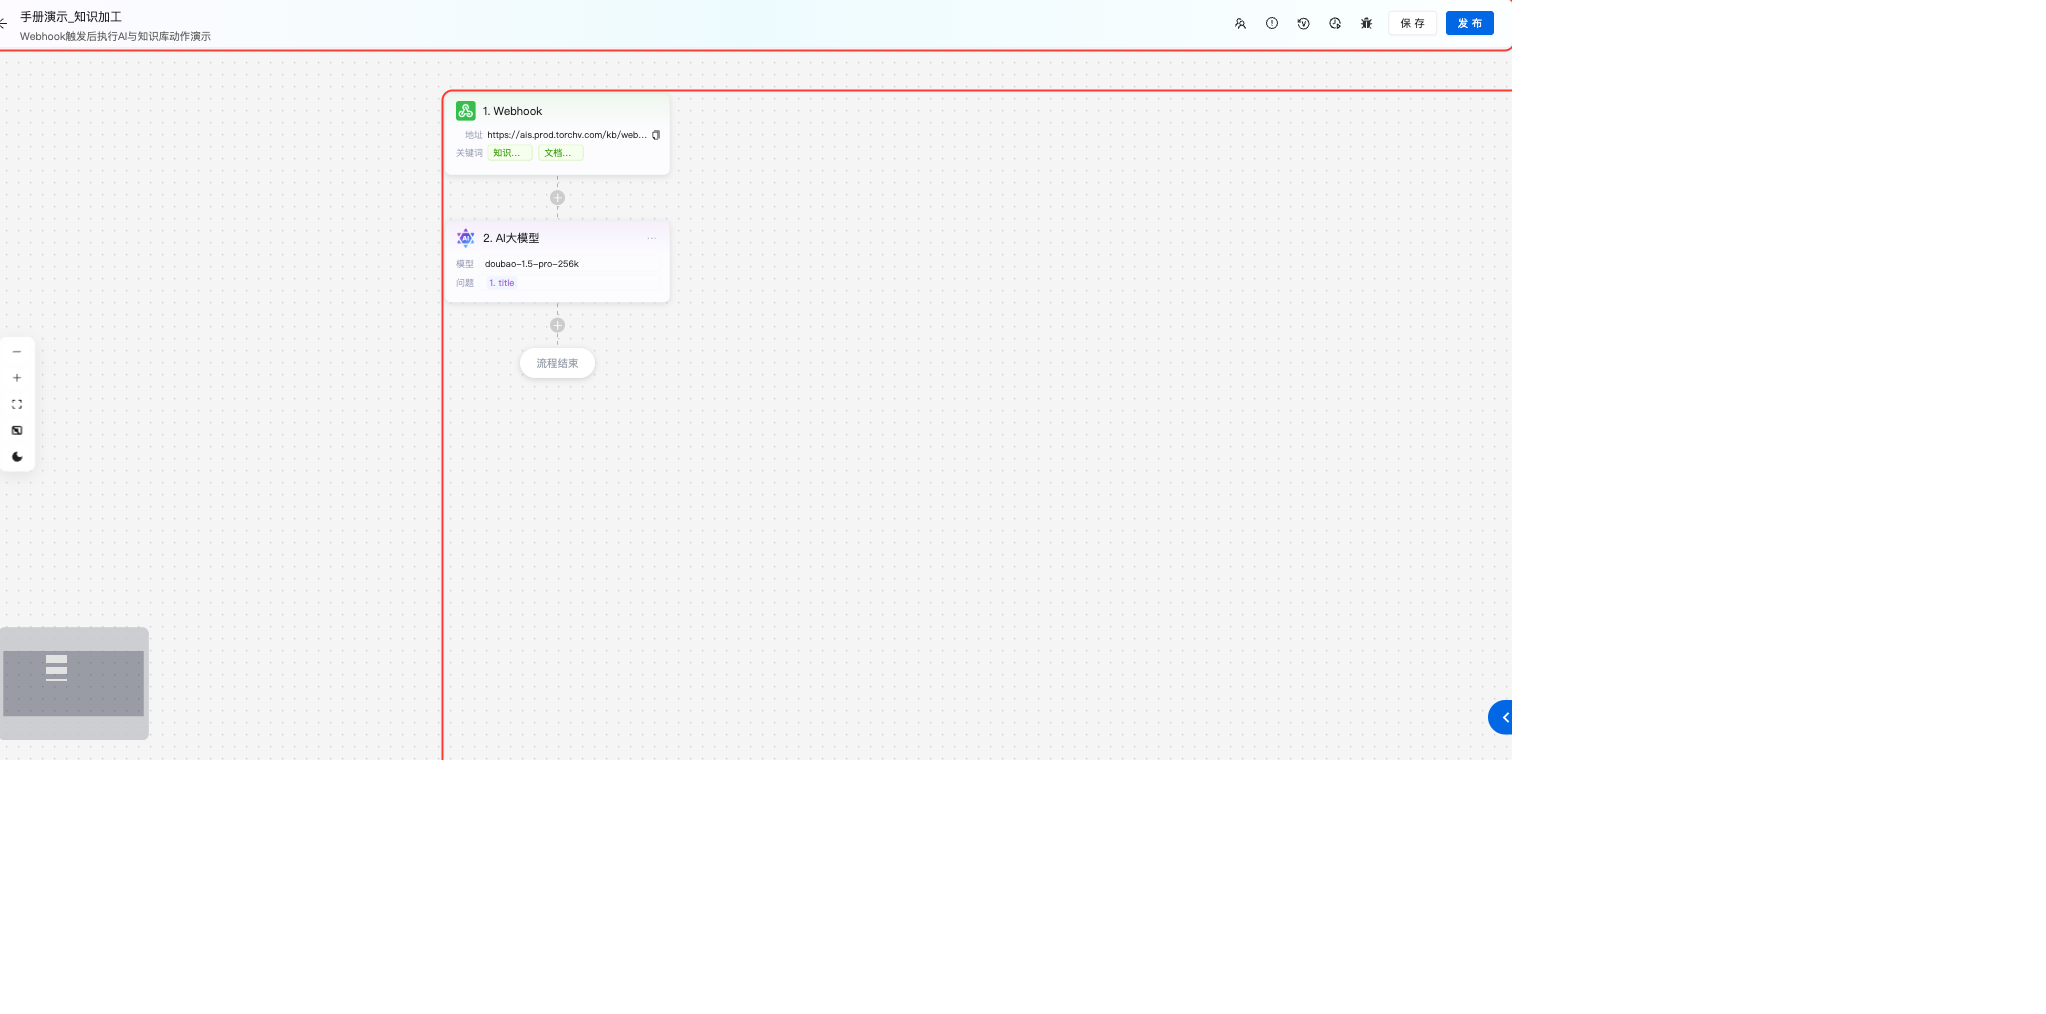Click the debug bug icon
This screenshot has width=2046, height=1014.
tap(1366, 23)
